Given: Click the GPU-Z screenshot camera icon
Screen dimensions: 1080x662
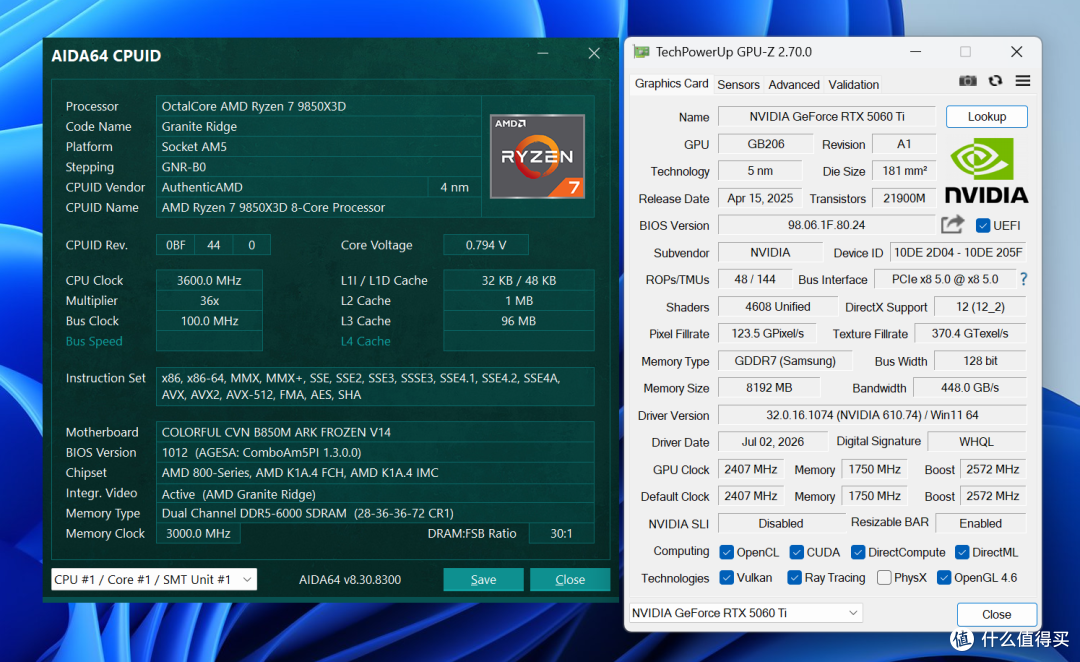Looking at the screenshot, I should click(x=968, y=81).
